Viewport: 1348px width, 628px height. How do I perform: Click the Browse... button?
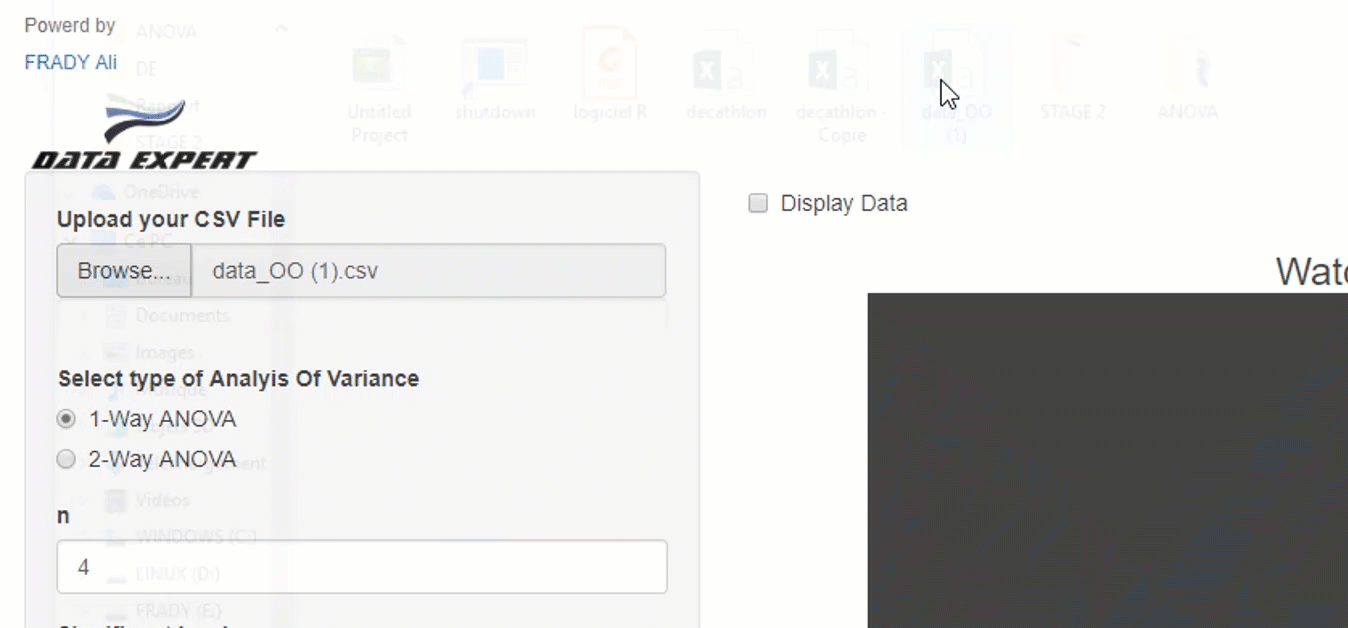pyautogui.click(x=122, y=270)
